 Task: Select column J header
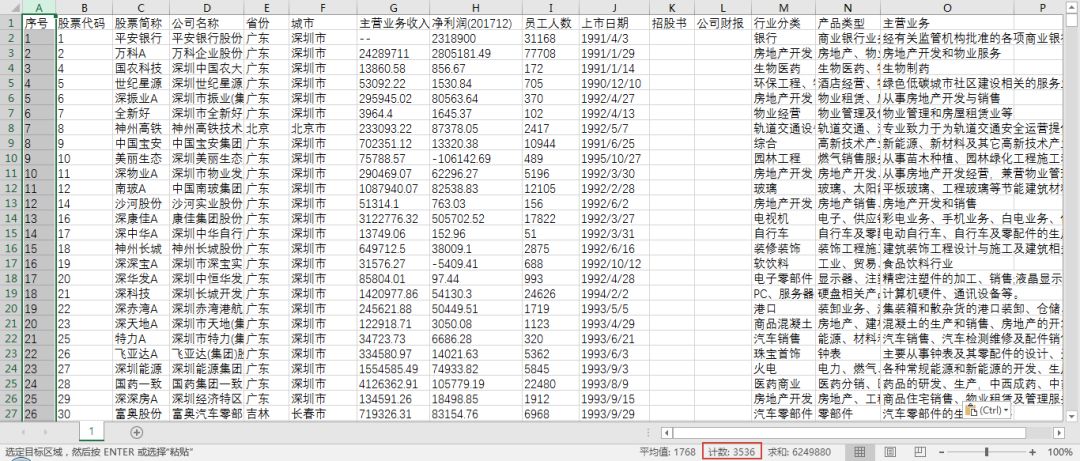coord(613,7)
